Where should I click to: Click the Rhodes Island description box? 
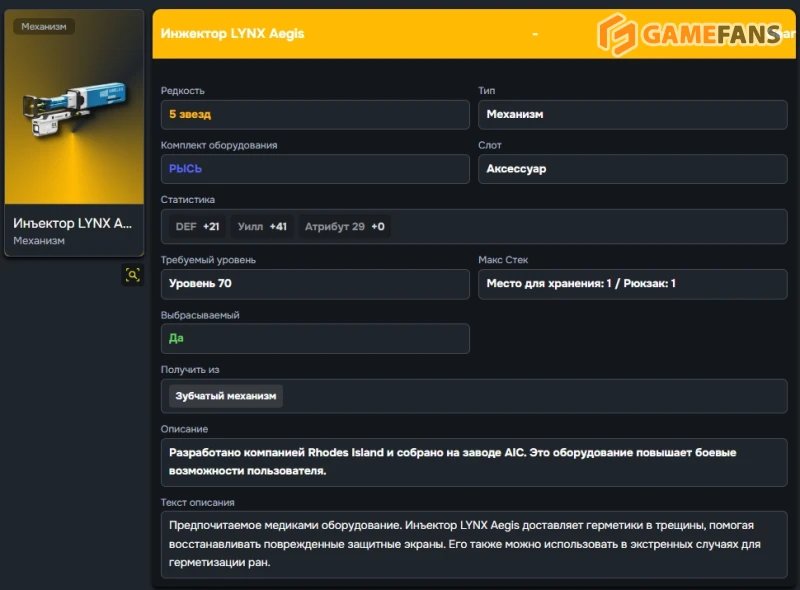click(x=473, y=462)
